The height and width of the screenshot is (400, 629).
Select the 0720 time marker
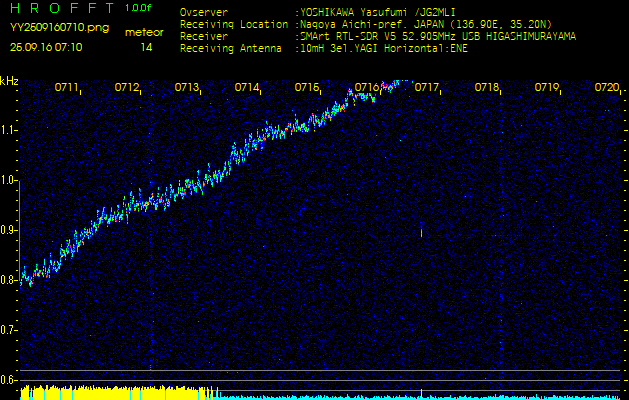click(x=606, y=88)
